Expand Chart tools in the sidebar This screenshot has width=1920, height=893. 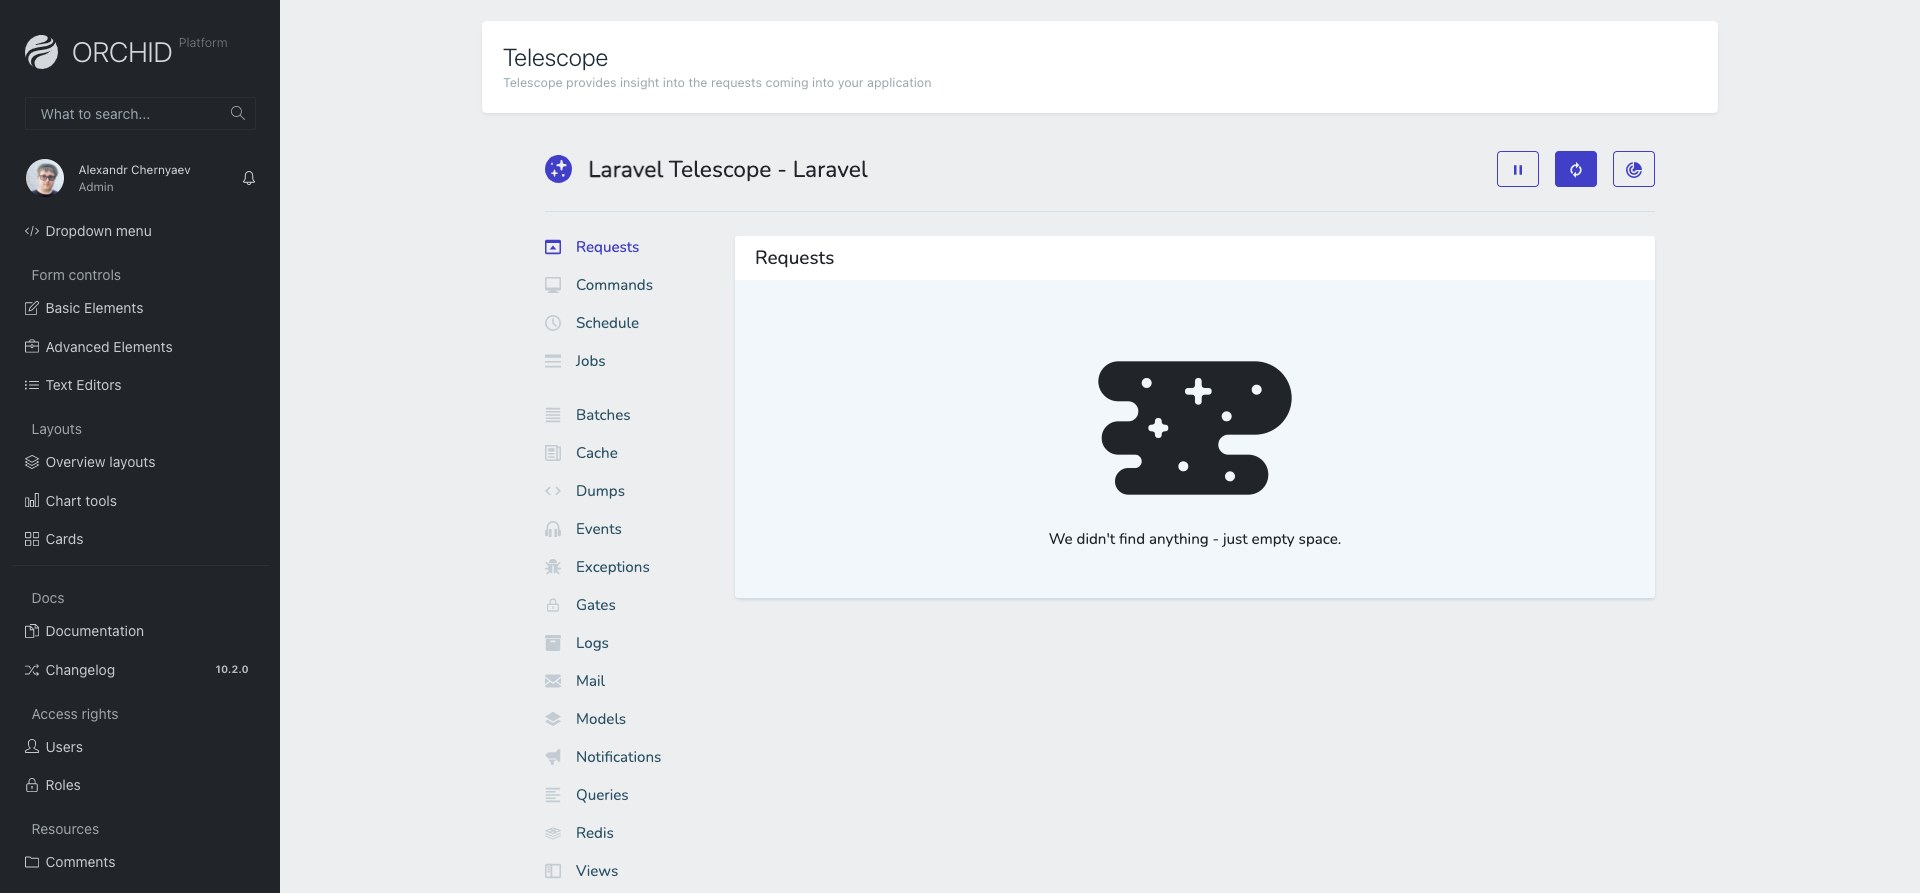(80, 501)
